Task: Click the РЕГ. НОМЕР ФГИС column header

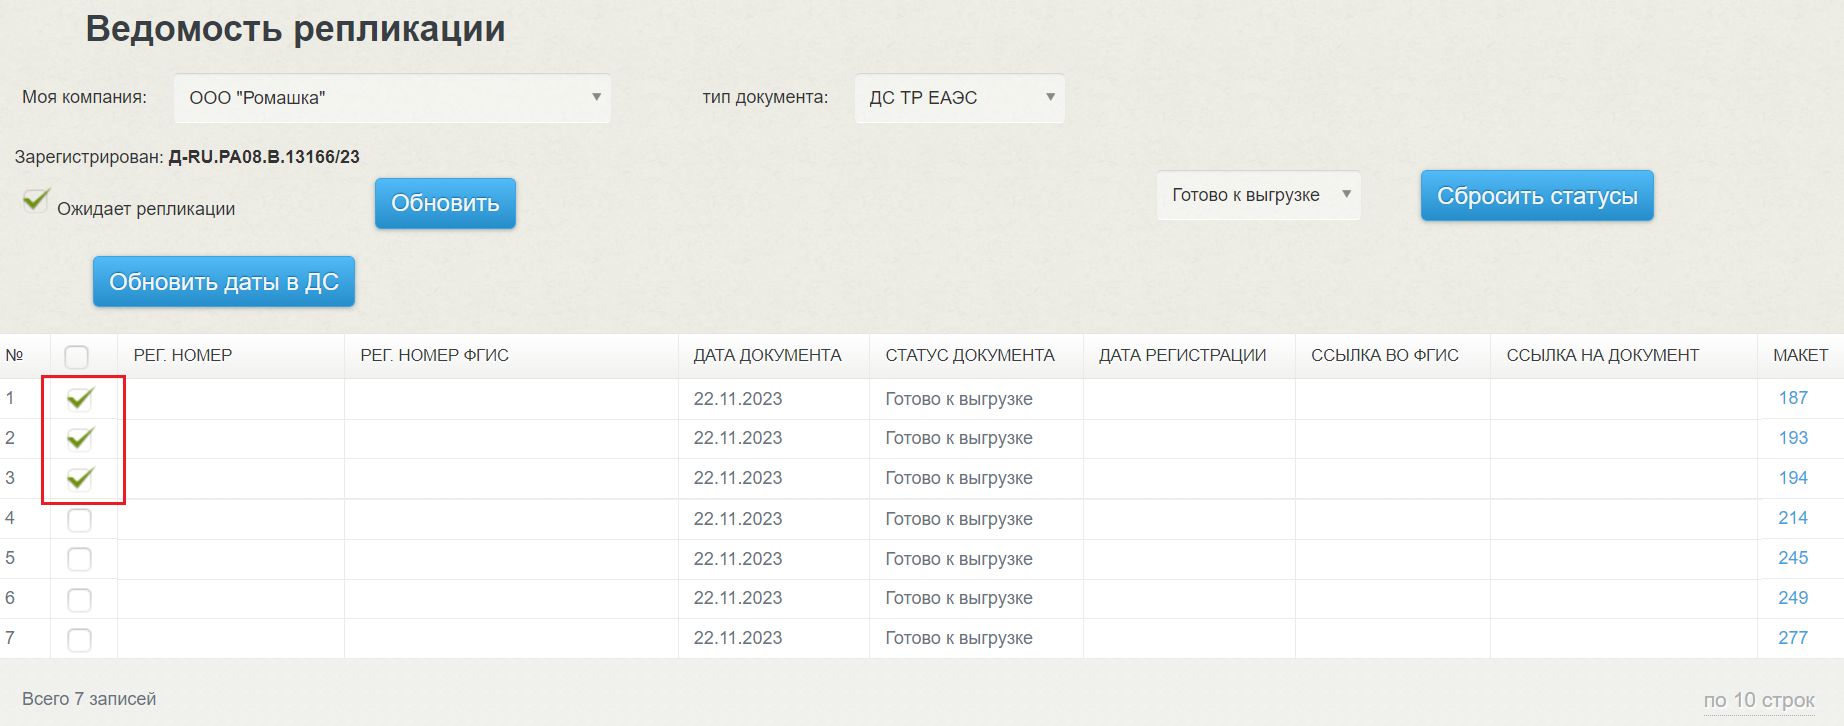Action: [x=434, y=355]
